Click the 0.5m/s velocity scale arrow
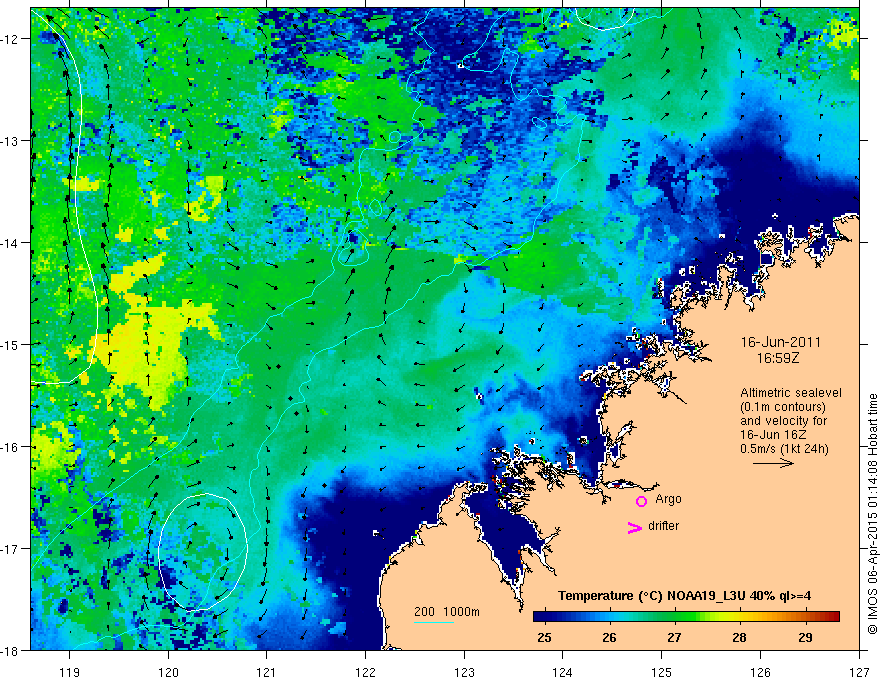Screen dimensions: 880x680 pyautogui.click(x=773, y=463)
